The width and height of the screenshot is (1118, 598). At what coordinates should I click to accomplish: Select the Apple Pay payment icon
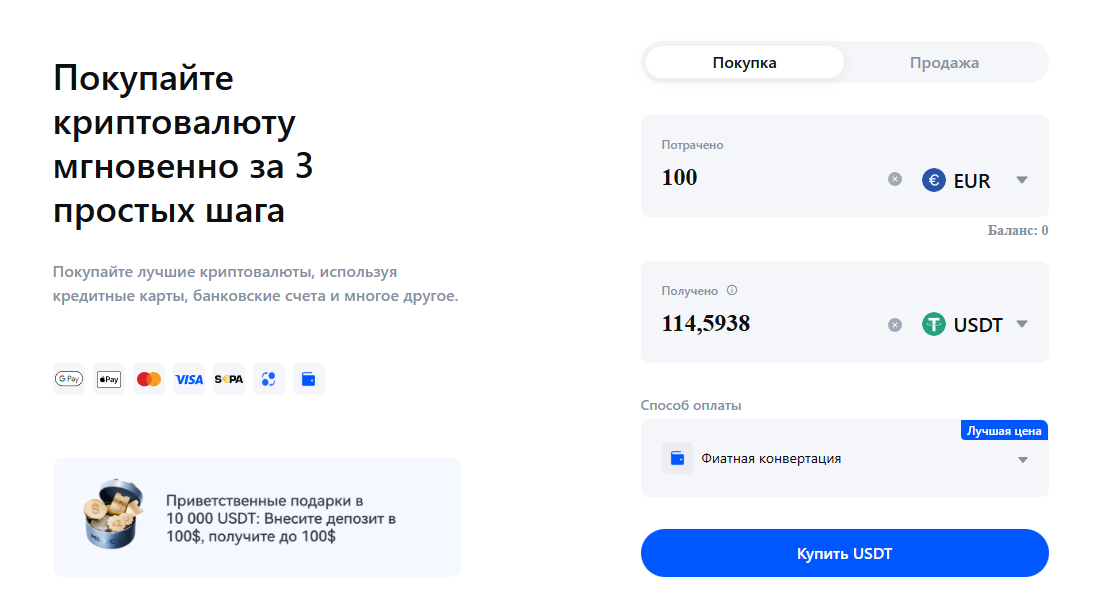108,378
